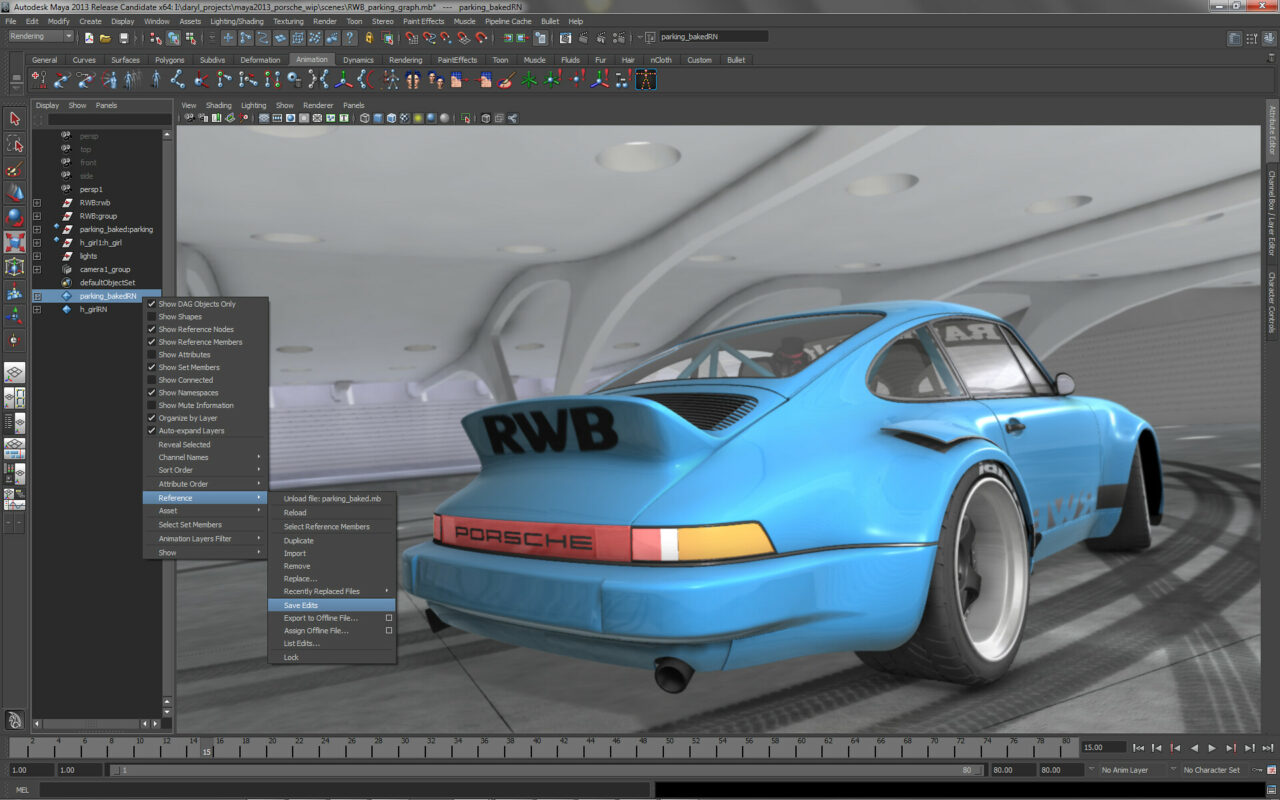Viewport: 1280px width, 800px height.
Task: Click the current frame field showing 15.00
Action: (x=1101, y=748)
